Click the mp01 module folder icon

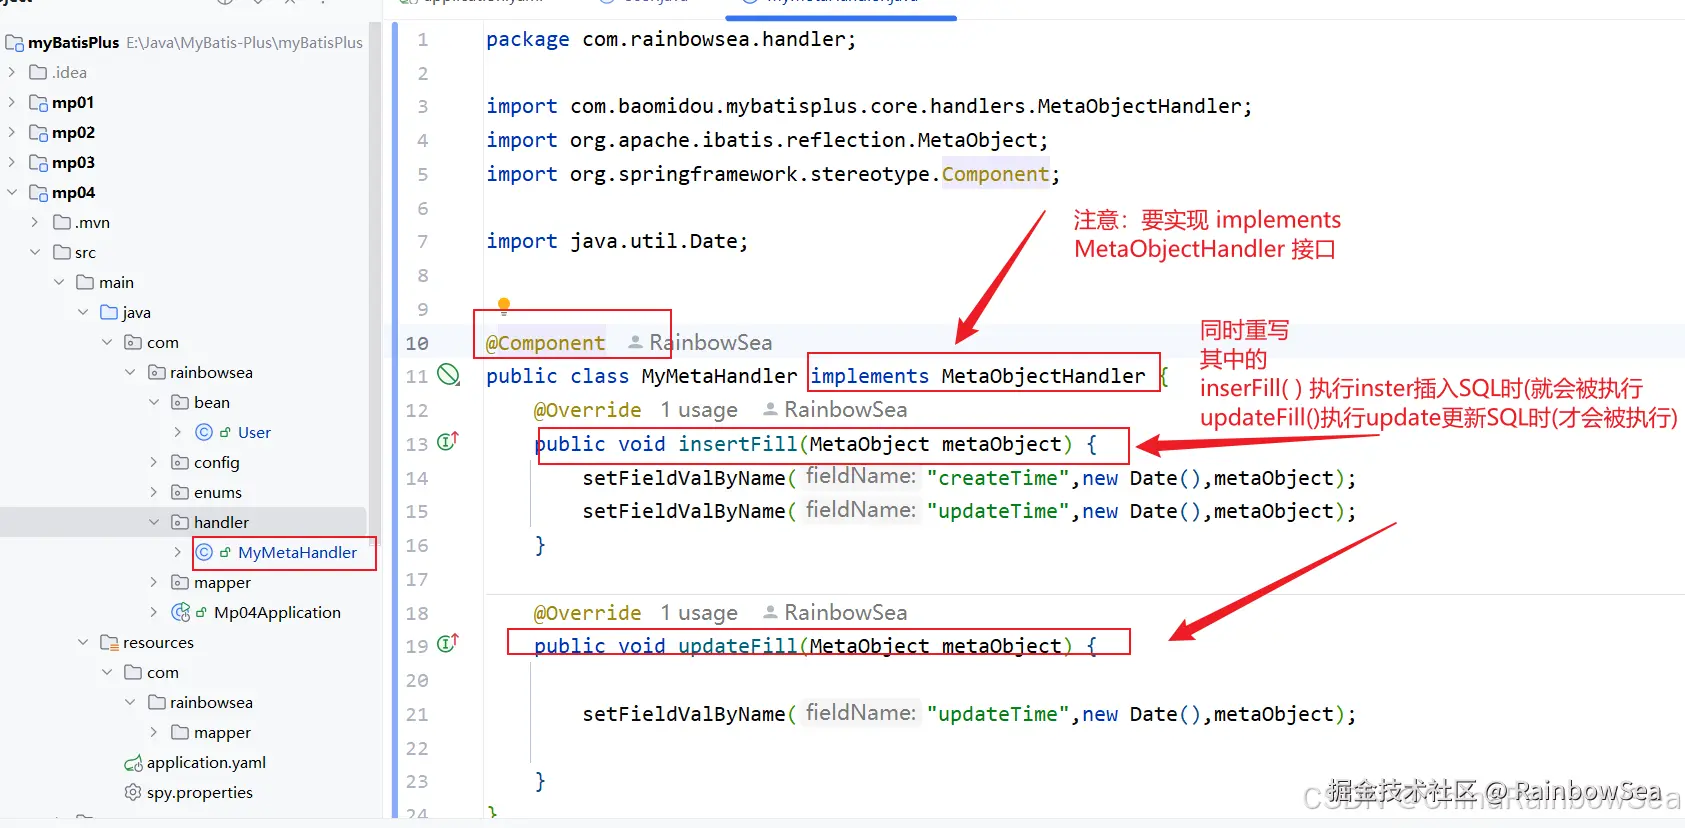pos(39,102)
